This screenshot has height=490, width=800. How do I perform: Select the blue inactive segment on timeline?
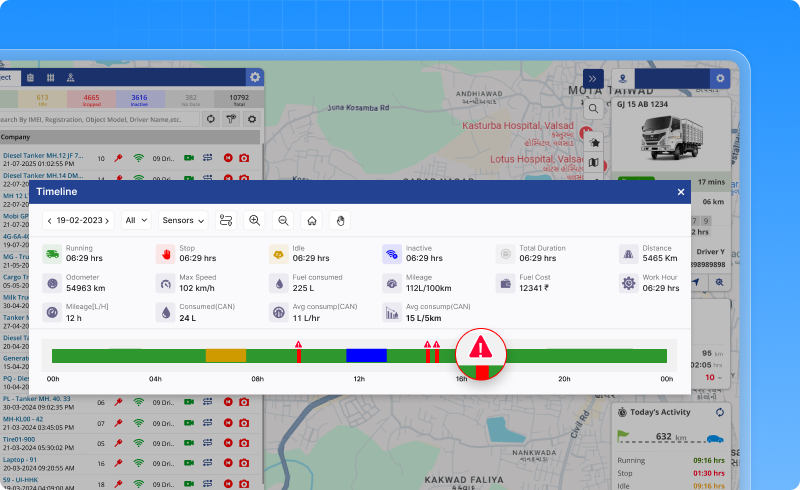coord(366,355)
